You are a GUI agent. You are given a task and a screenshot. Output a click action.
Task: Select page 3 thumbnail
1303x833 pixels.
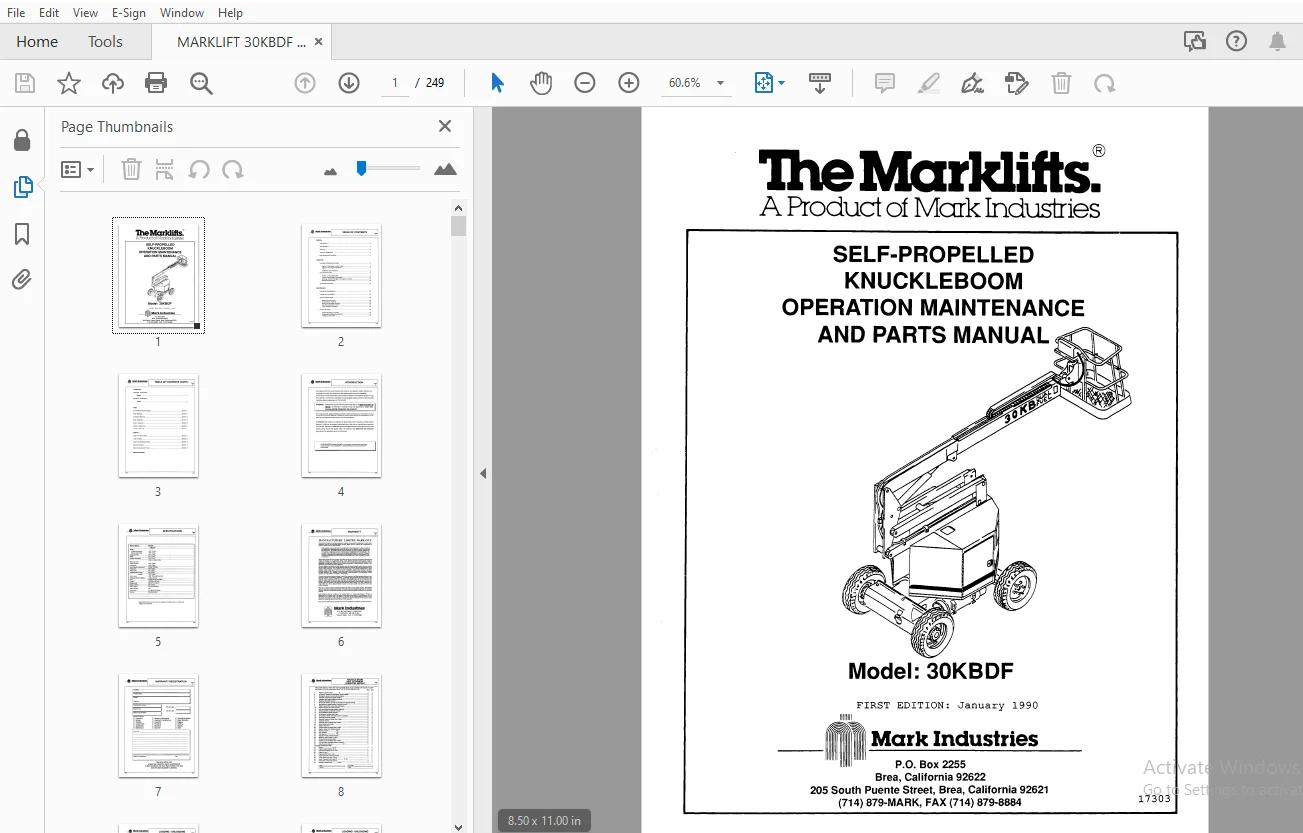point(158,426)
